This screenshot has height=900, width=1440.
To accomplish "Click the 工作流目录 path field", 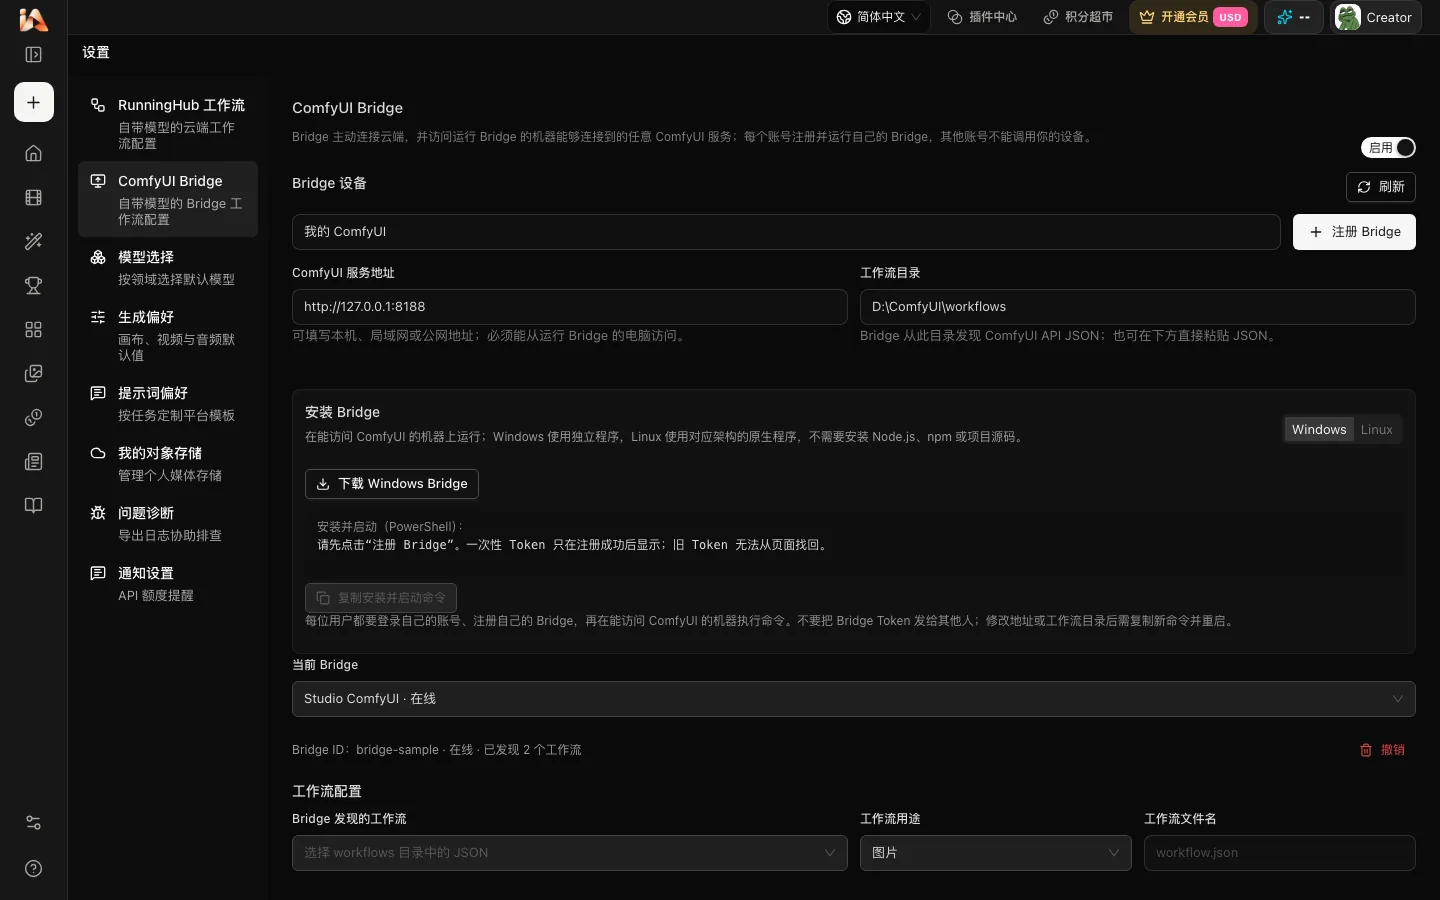I will [x=1137, y=307].
